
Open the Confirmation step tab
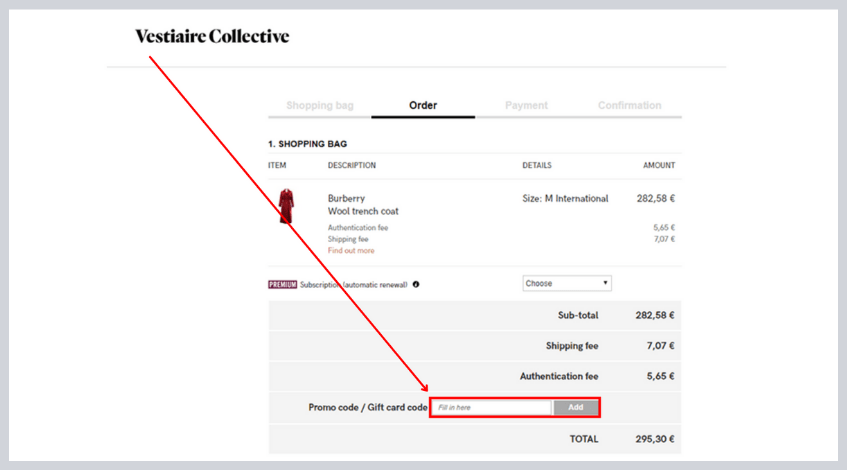629,105
